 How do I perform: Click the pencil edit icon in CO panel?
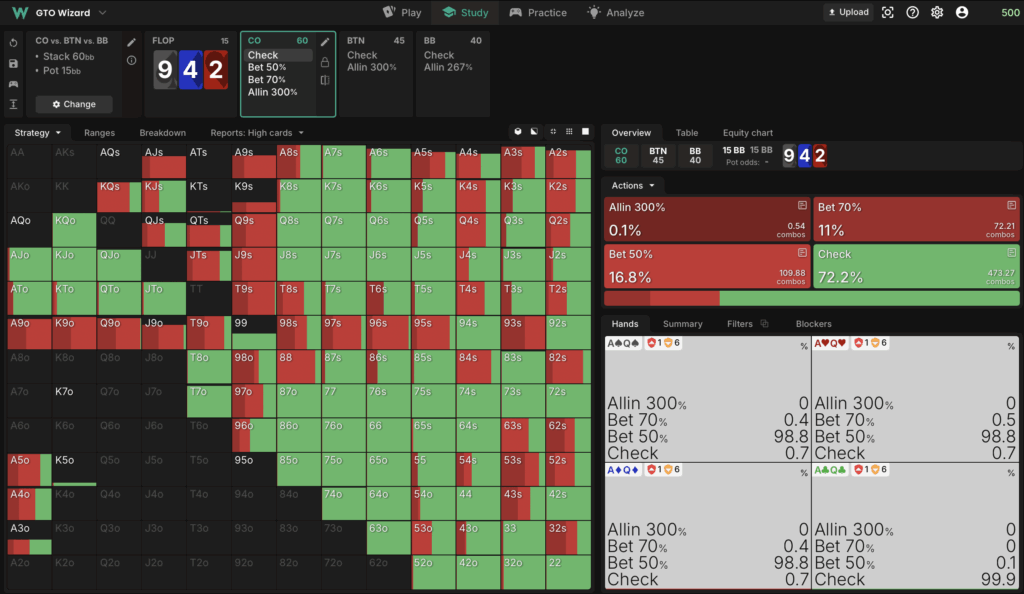point(325,42)
